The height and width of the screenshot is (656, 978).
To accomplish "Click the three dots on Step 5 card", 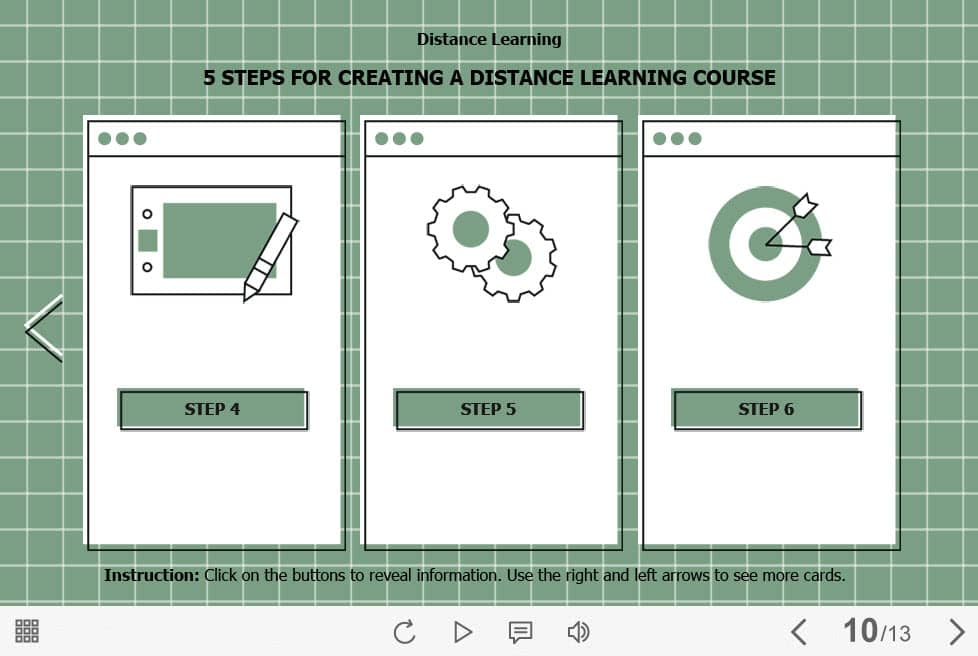I will tap(399, 139).
